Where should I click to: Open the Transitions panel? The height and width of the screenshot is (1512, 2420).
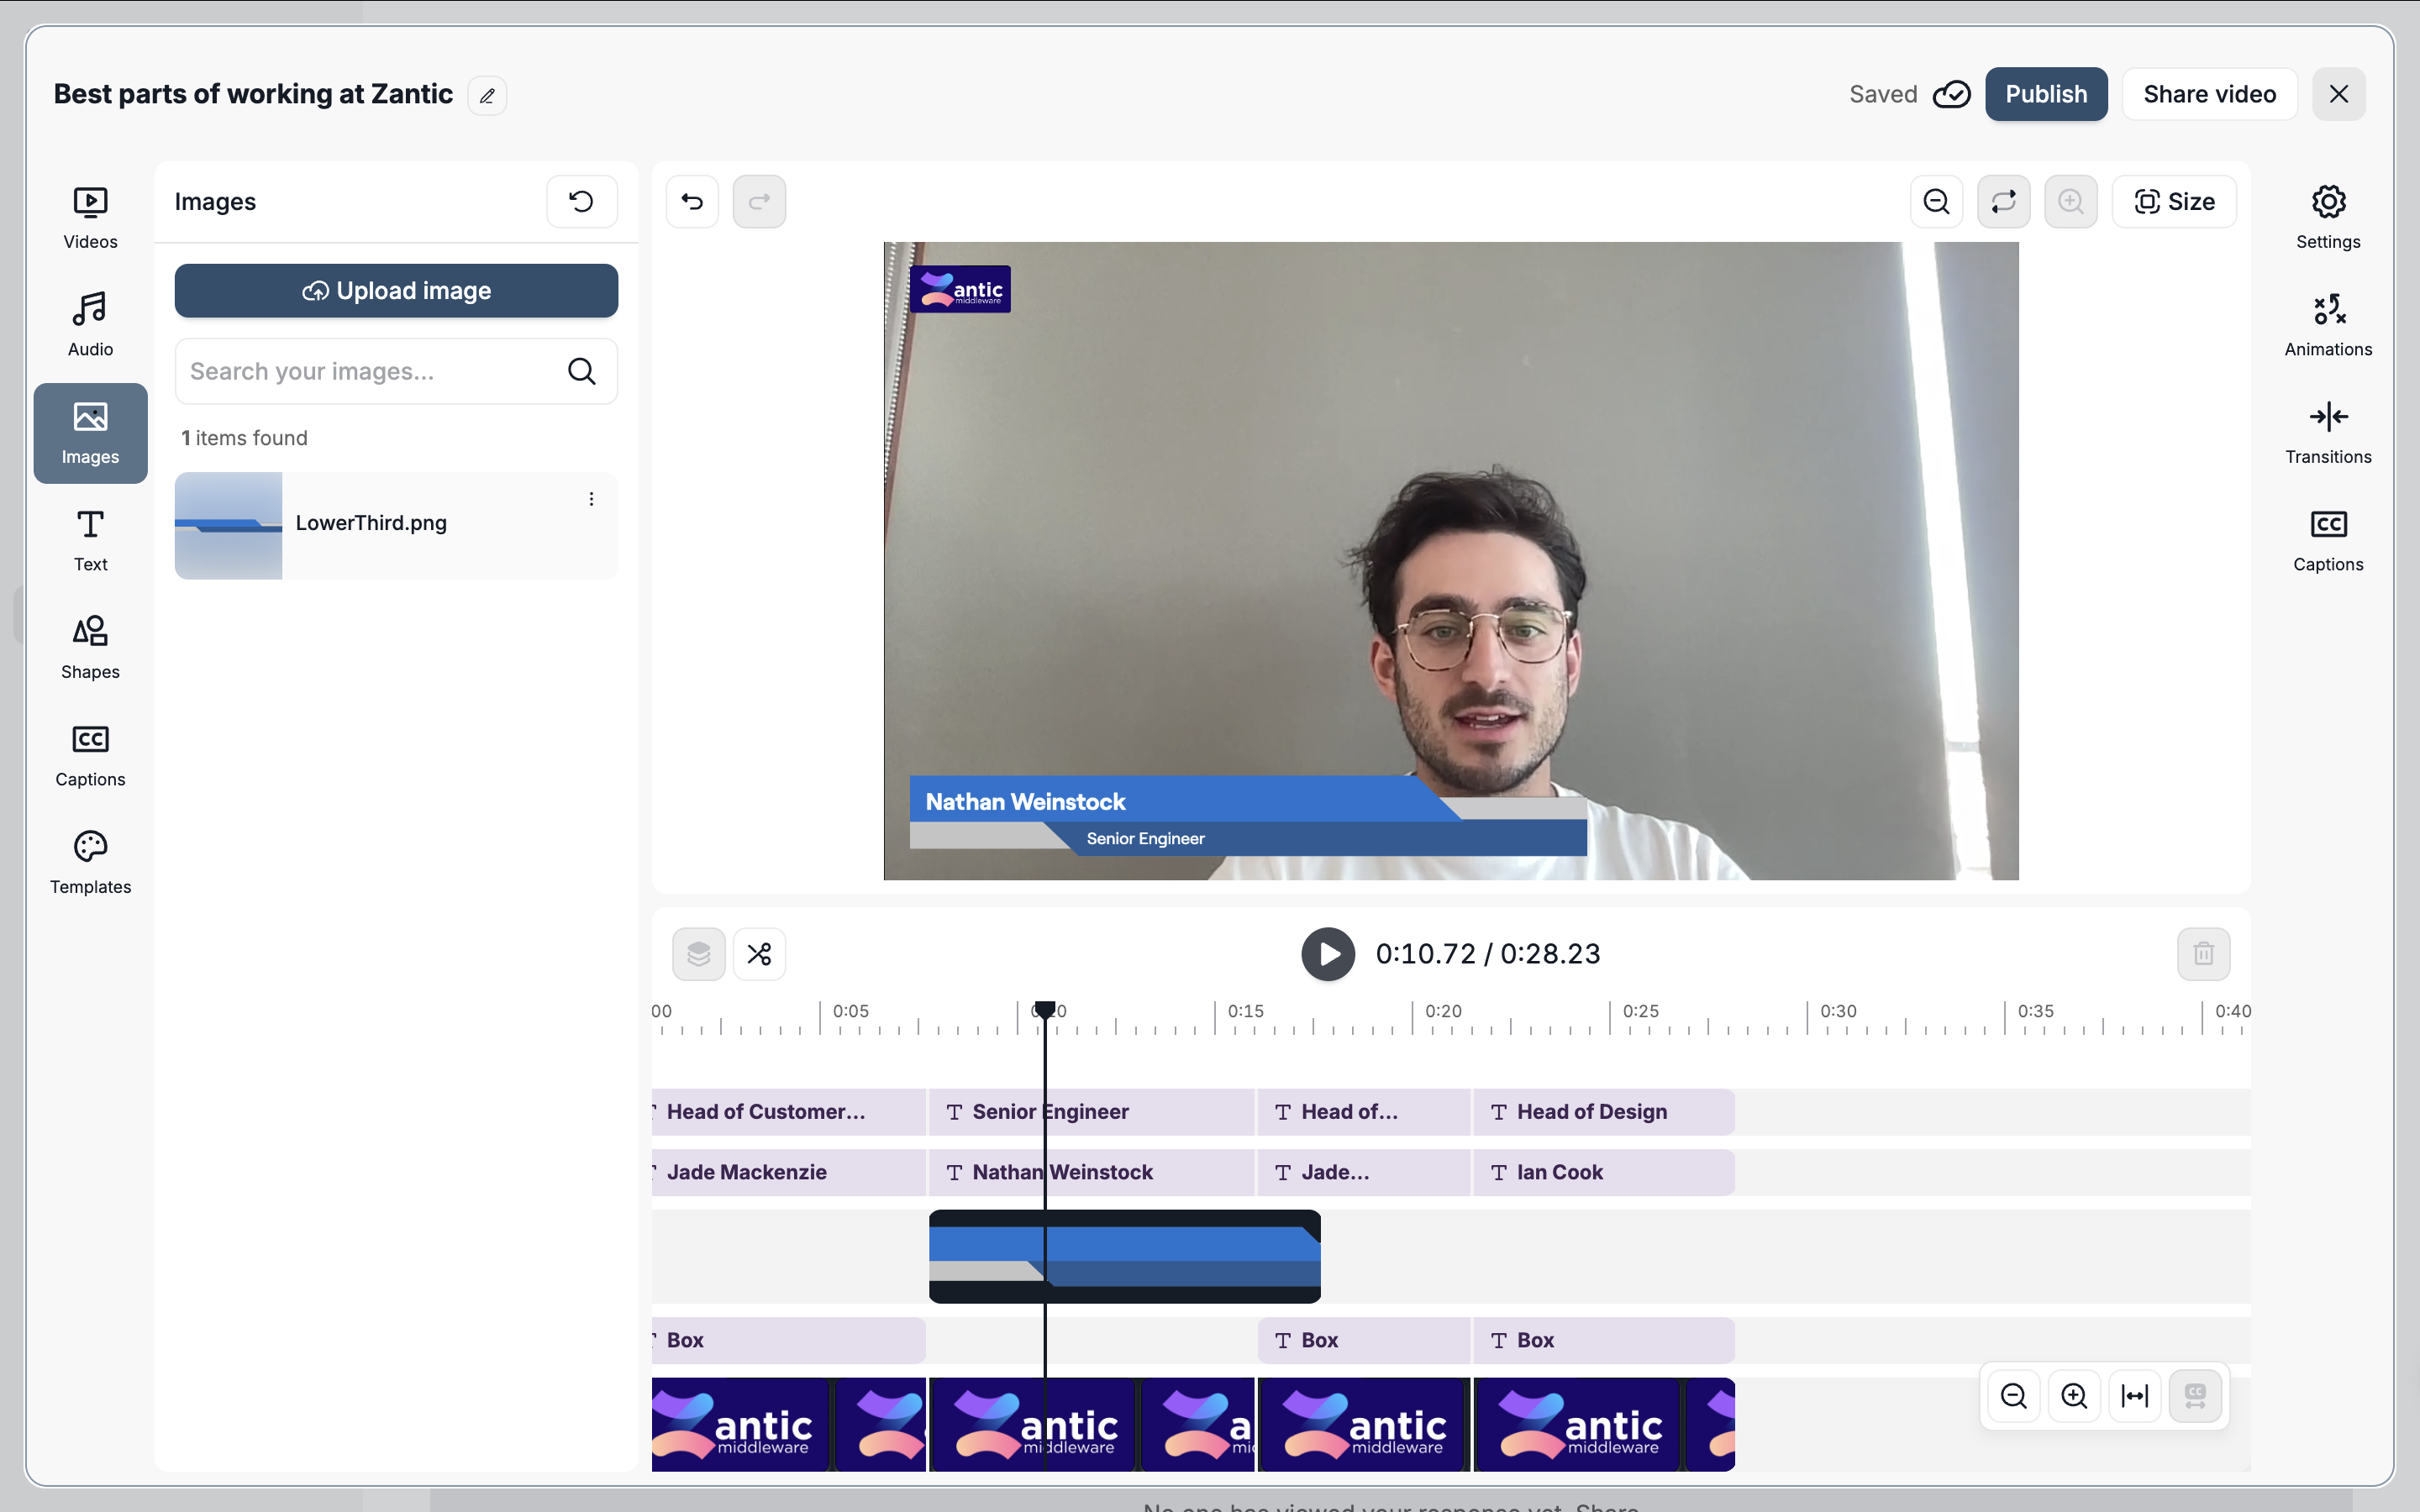[2327, 432]
